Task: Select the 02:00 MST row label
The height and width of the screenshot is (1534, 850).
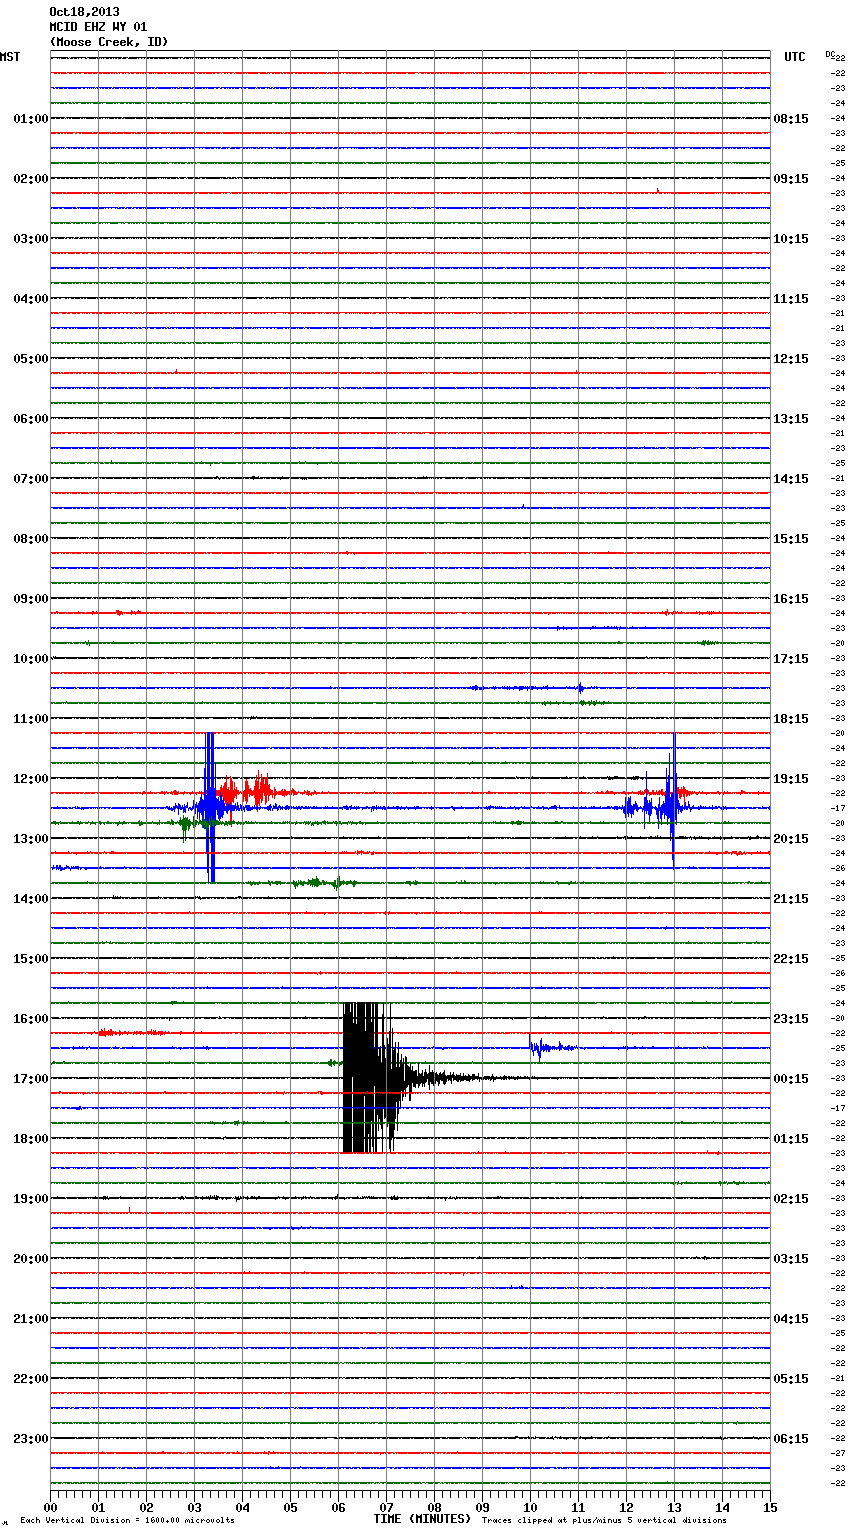Action: (30, 179)
